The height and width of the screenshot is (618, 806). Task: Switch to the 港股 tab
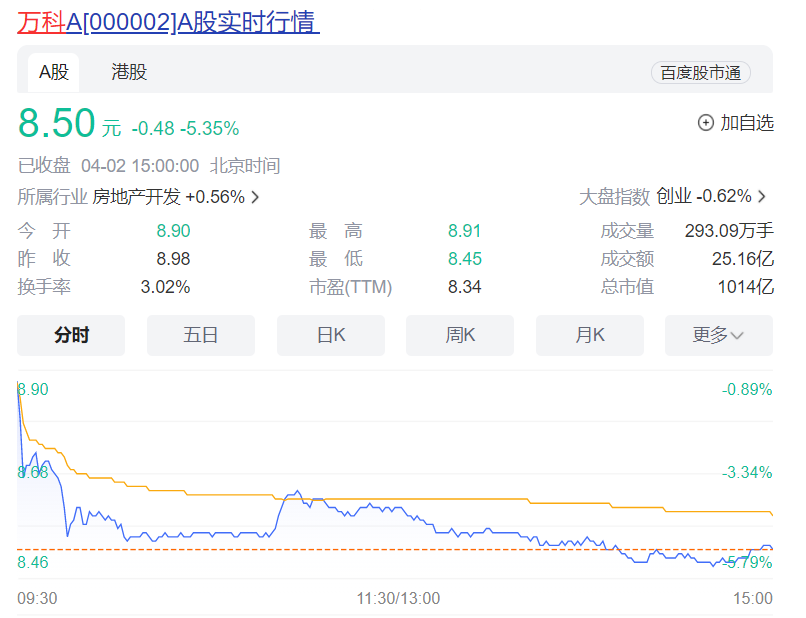(x=129, y=72)
